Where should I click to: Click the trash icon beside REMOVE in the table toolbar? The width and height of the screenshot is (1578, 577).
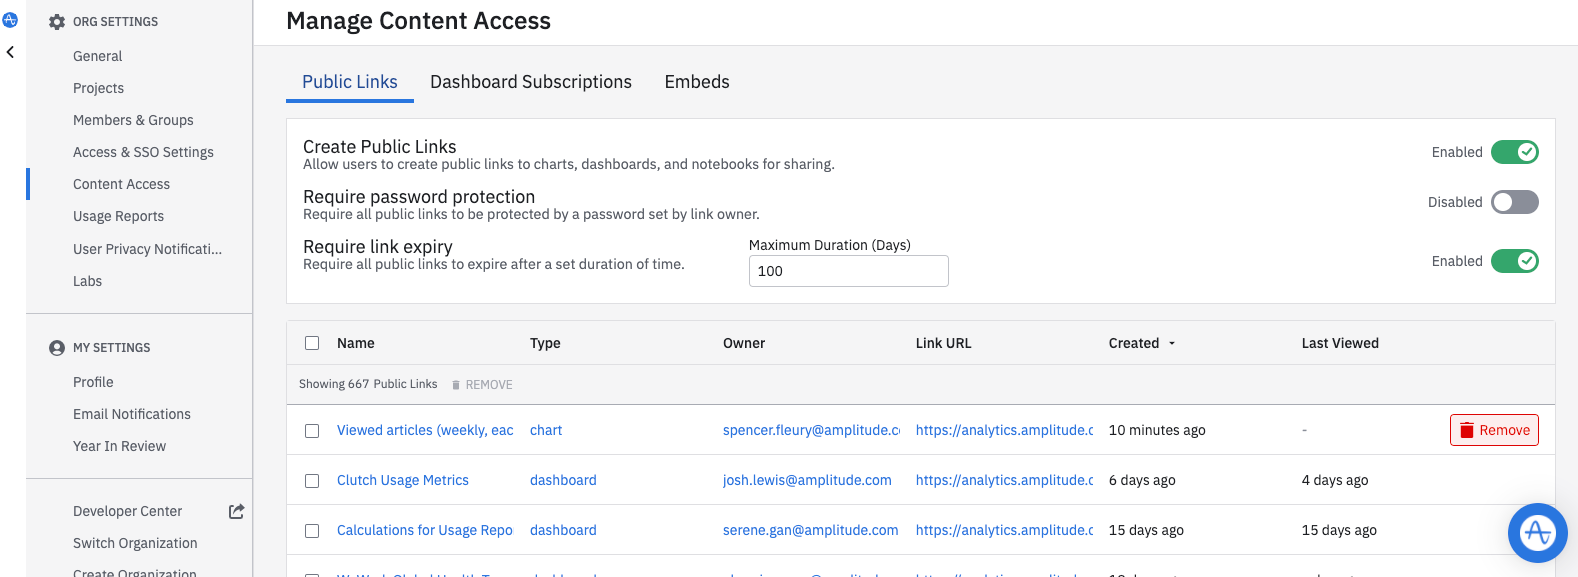456,385
